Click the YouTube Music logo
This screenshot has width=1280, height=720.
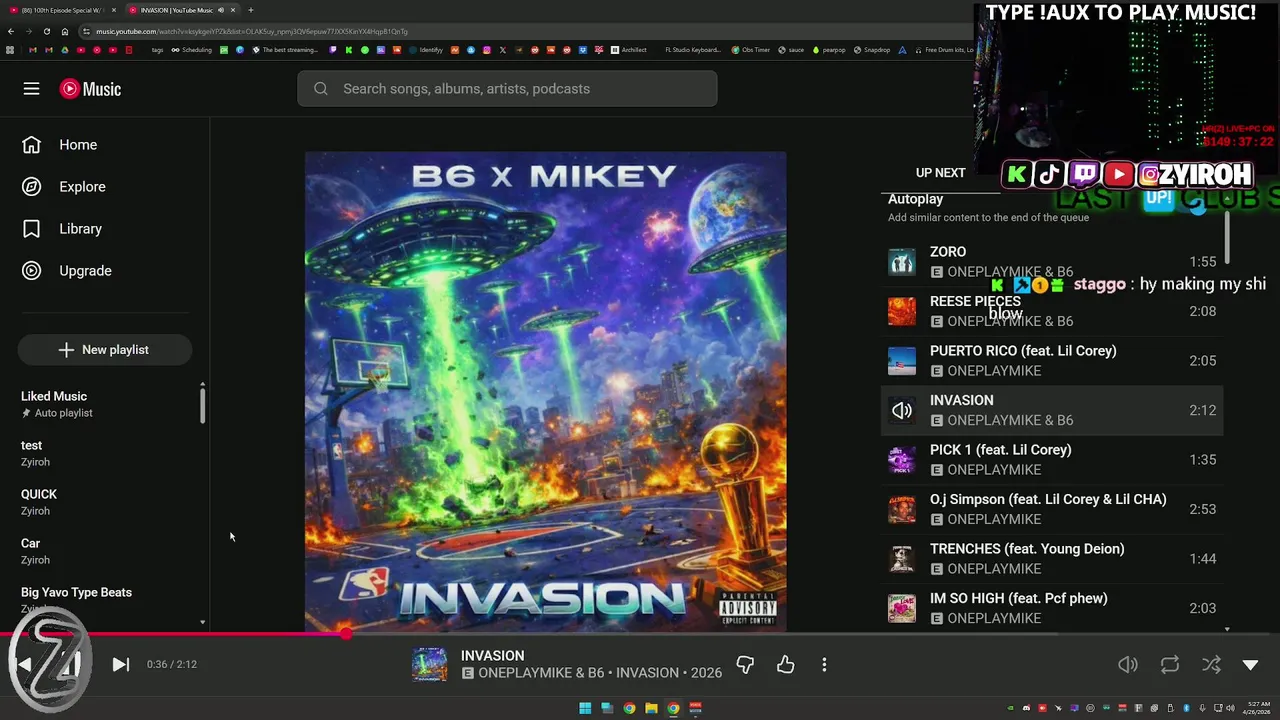pos(90,89)
